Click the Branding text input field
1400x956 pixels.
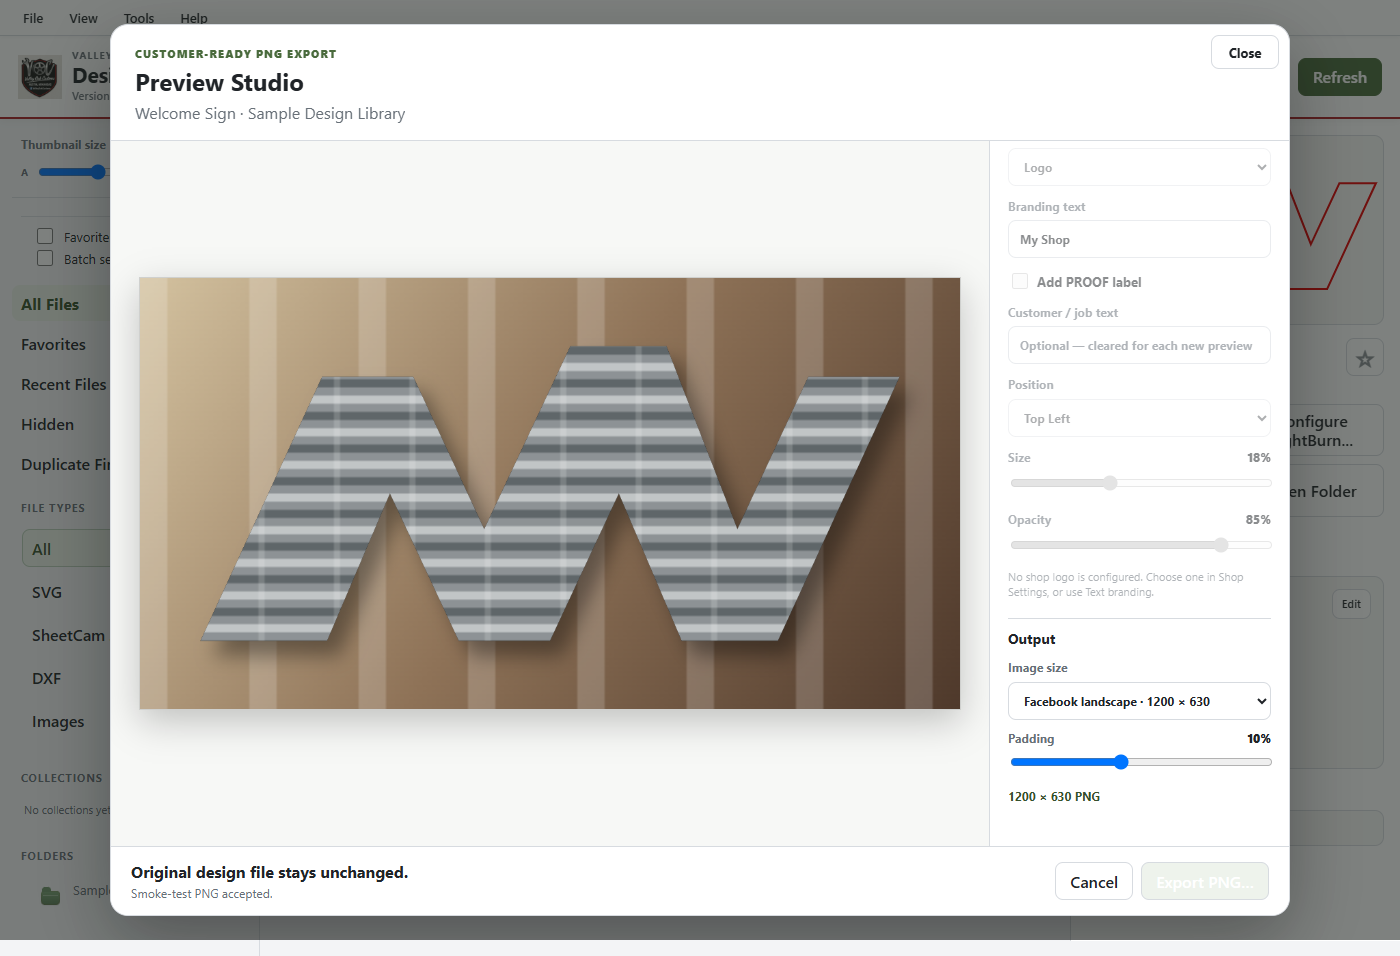pyautogui.click(x=1139, y=239)
